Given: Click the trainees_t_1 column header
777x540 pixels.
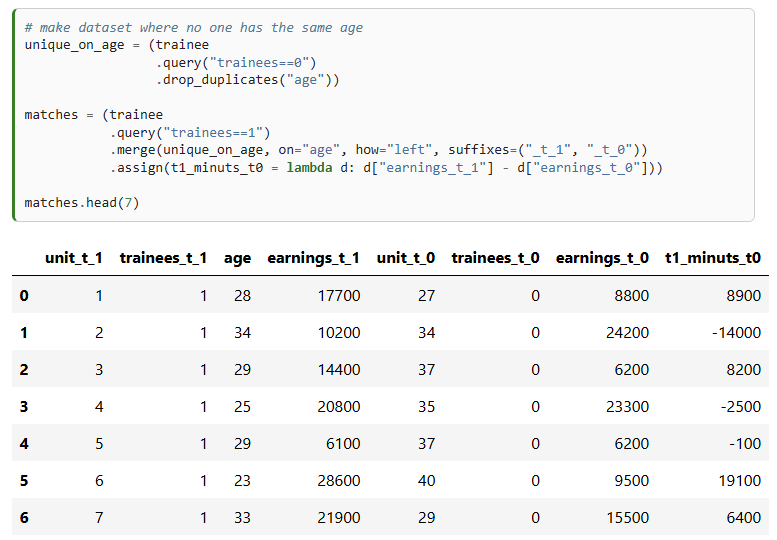Looking at the screenshot, I should pyautogui.click(x=163, y=258).
